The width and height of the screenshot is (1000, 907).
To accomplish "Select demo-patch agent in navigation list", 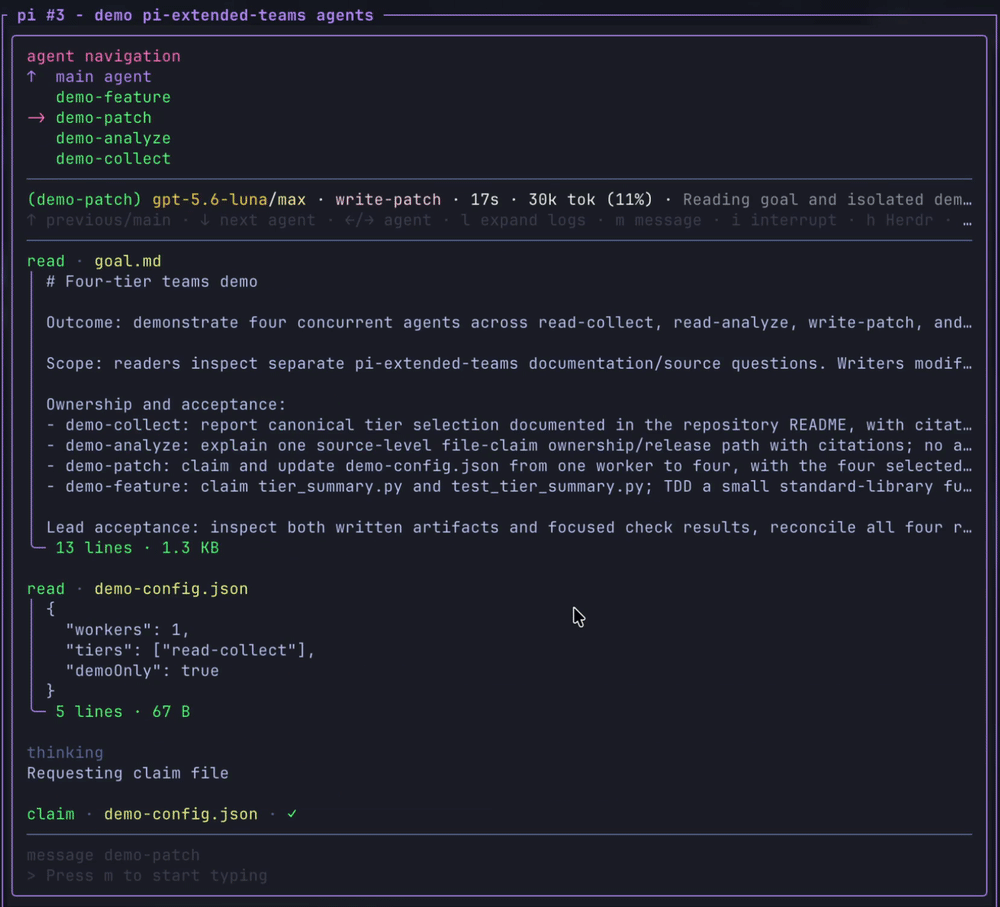I will click(103, 117).
